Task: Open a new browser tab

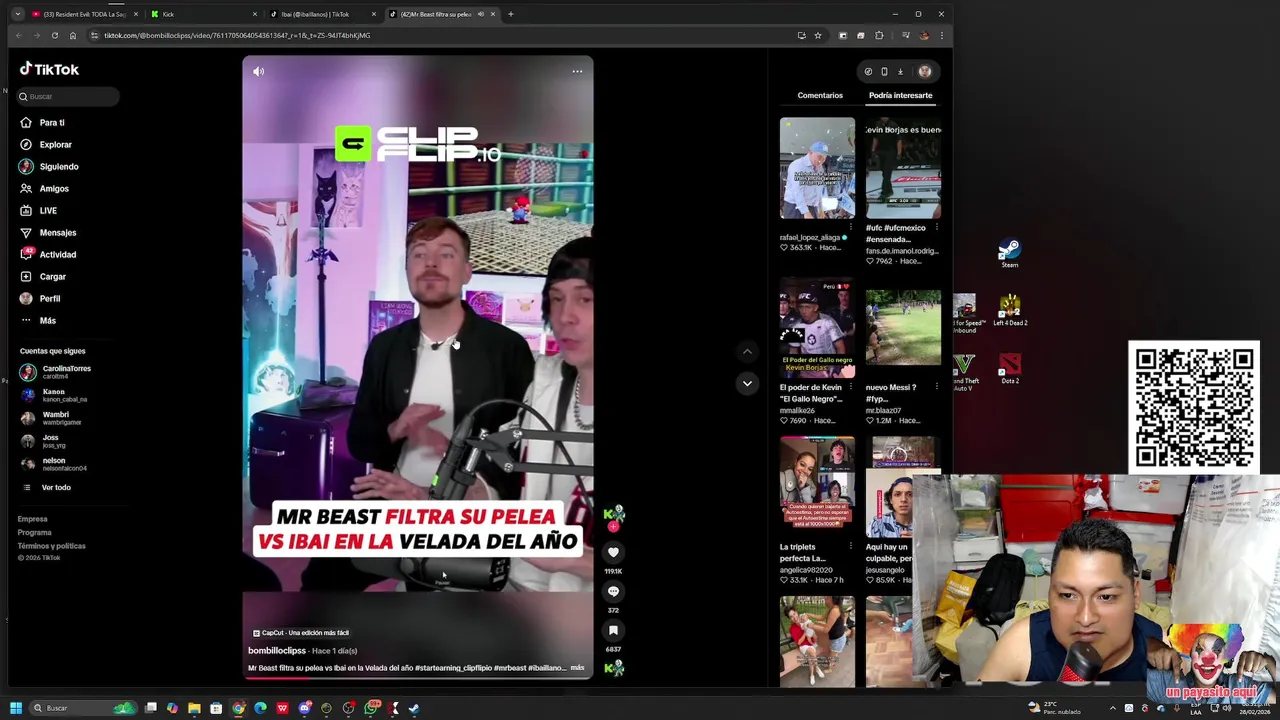Action: tap(510, 14)
